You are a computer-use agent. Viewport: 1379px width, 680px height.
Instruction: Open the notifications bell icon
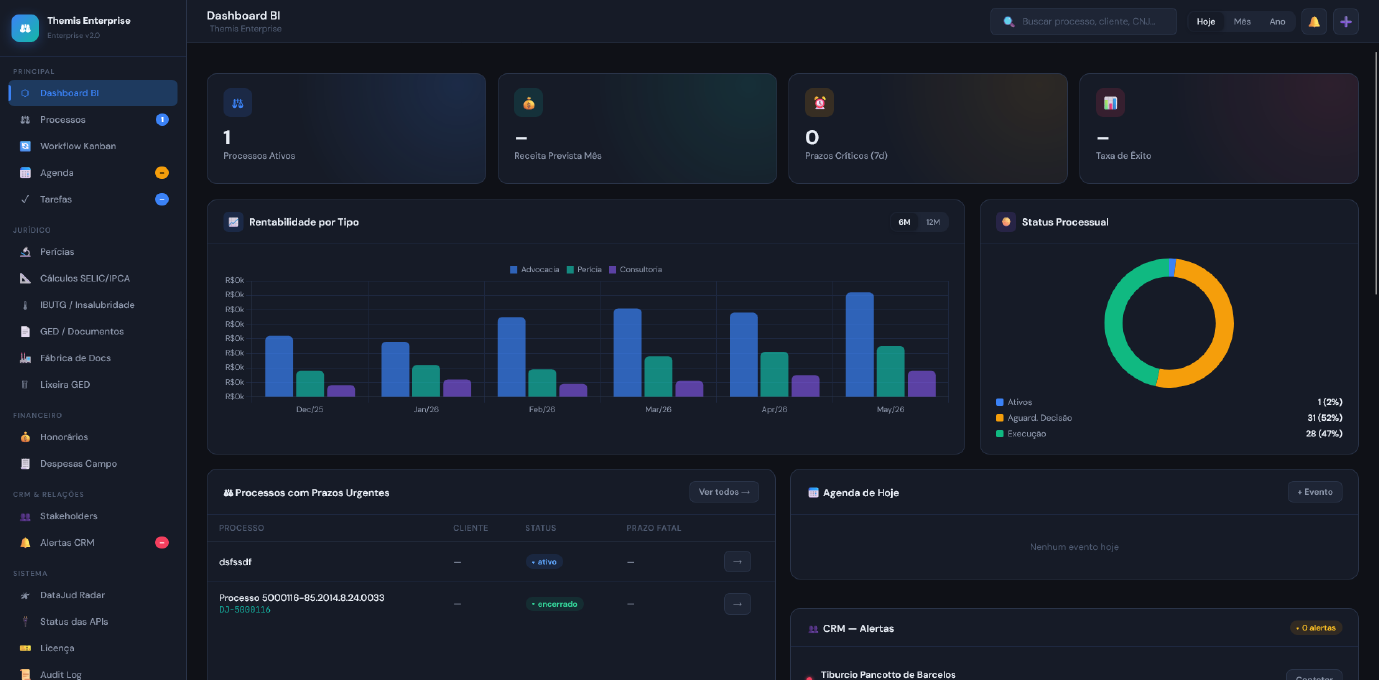[x=1314, y=21]
